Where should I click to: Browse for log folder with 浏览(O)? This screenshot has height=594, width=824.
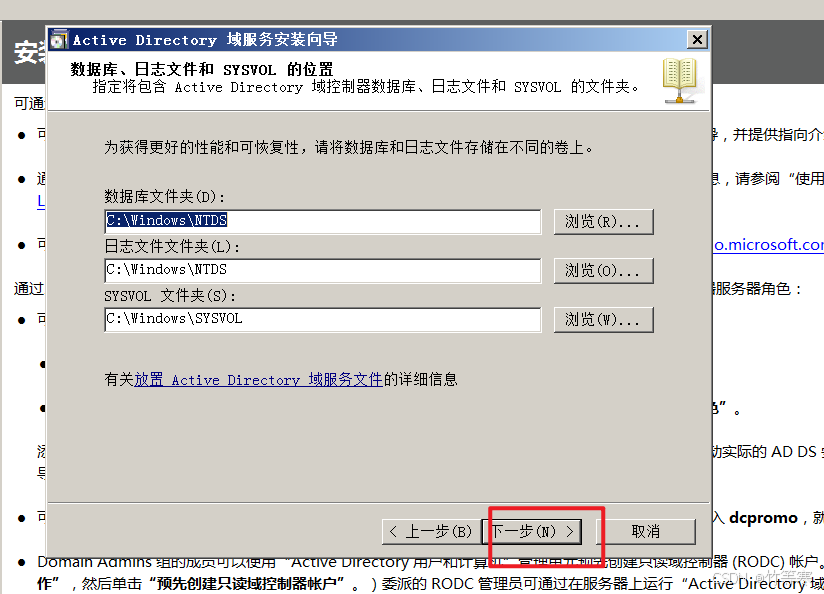[603, 270]
